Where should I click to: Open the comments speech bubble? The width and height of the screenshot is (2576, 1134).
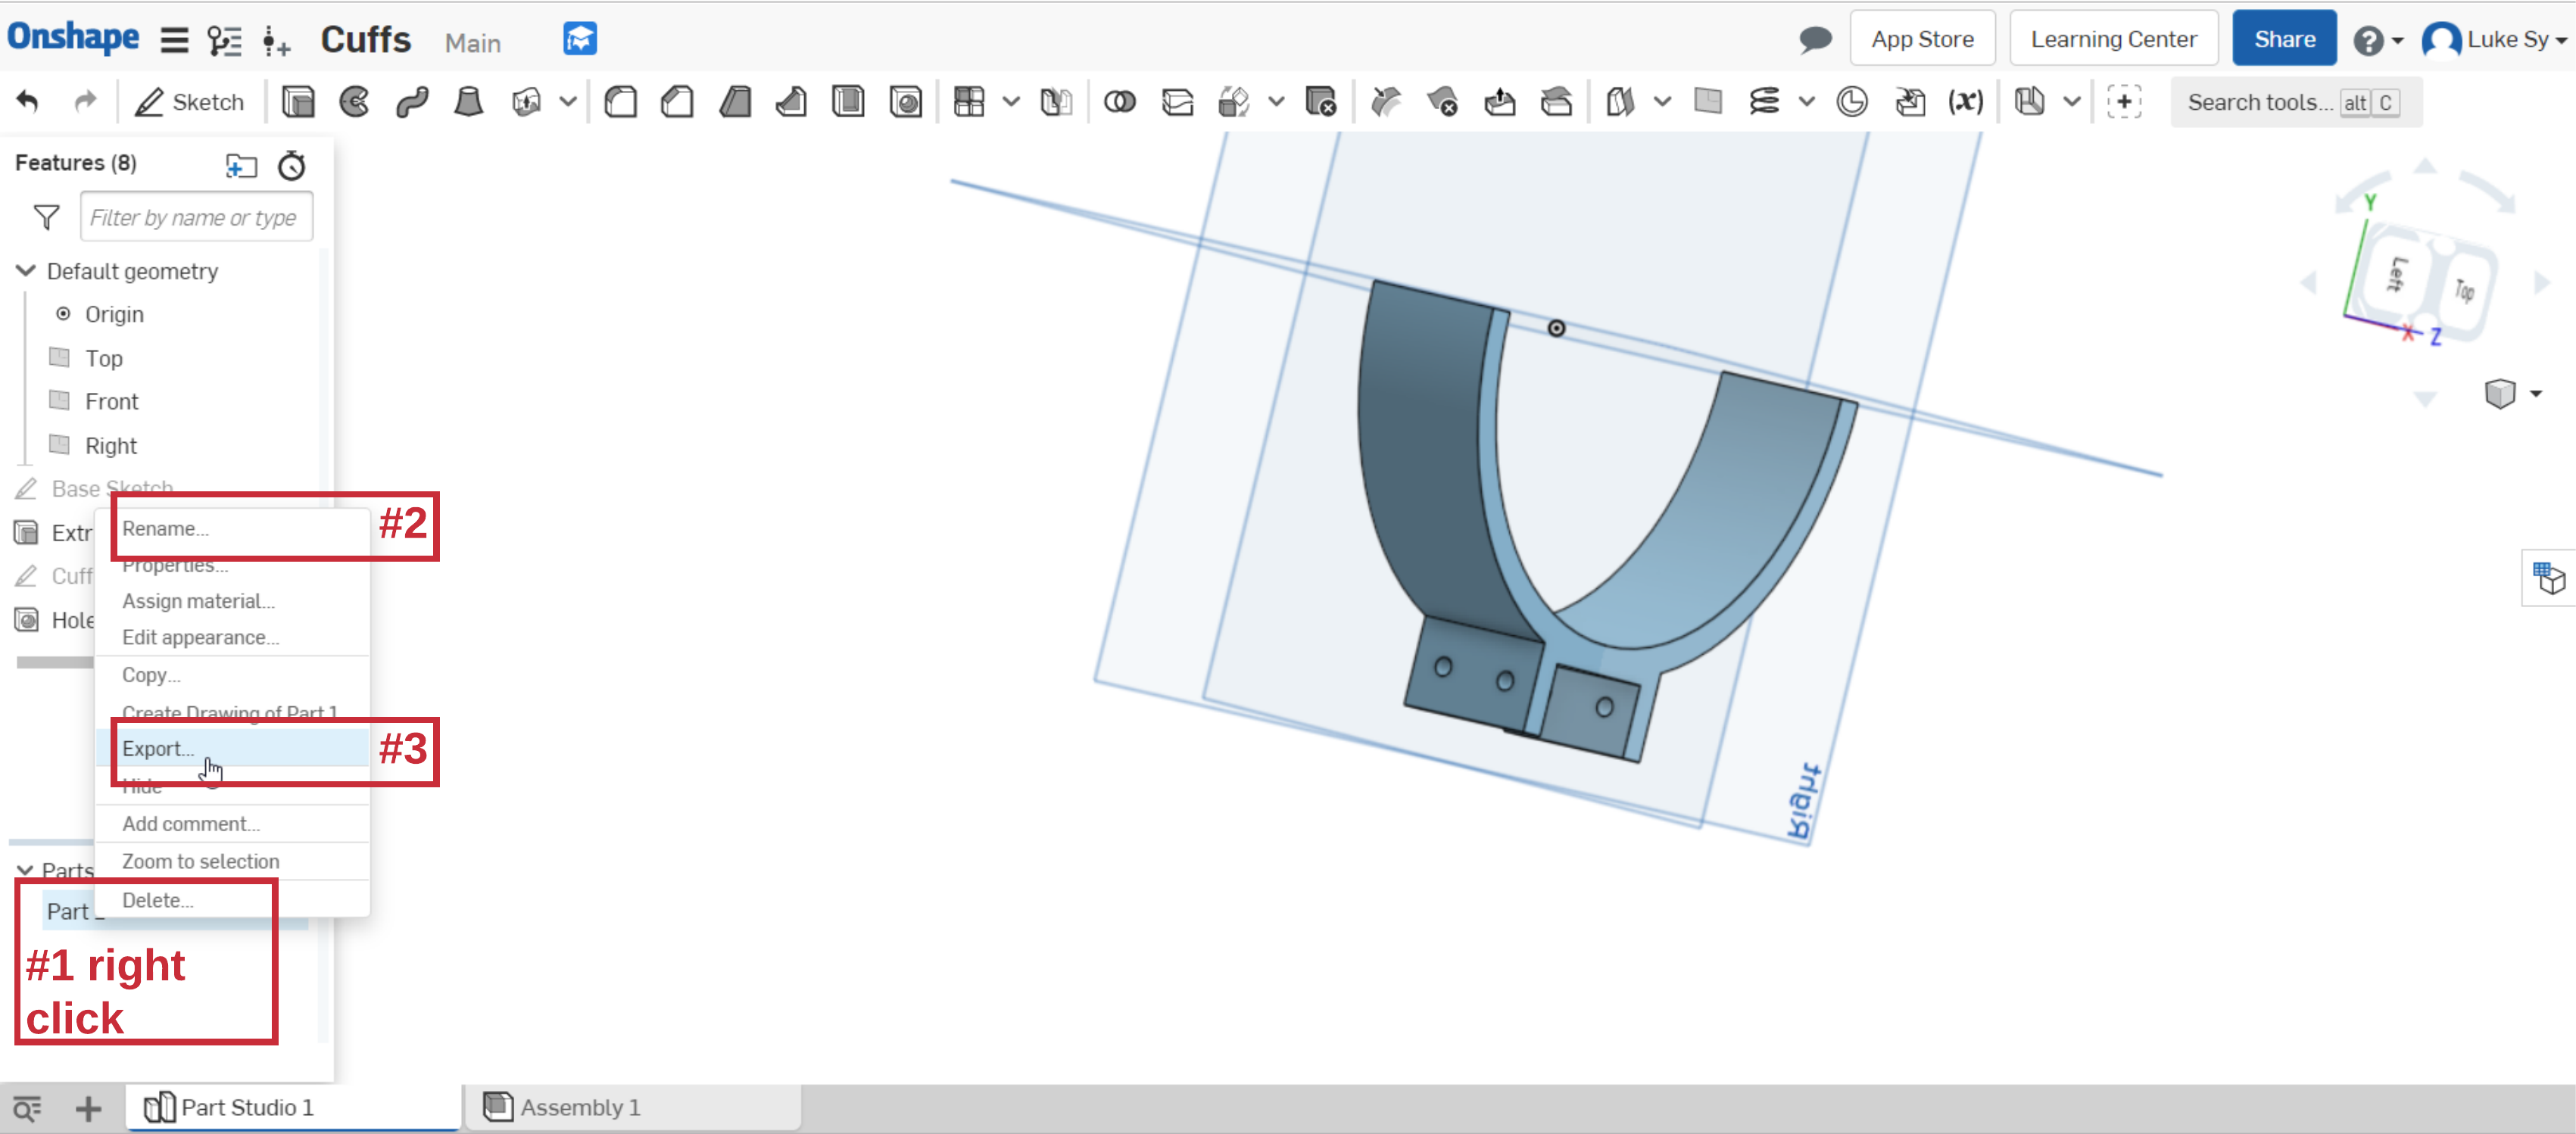pos(1815,40)
